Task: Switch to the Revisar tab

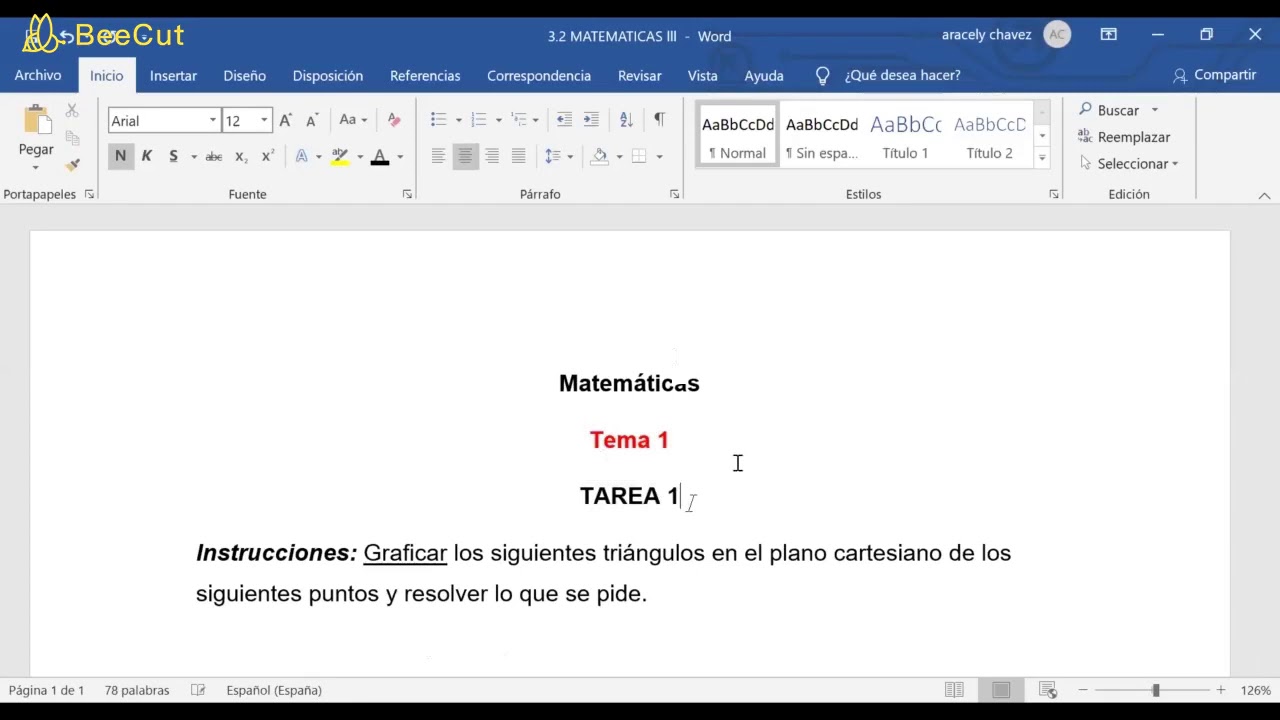Action: click(x=640, y=75)
